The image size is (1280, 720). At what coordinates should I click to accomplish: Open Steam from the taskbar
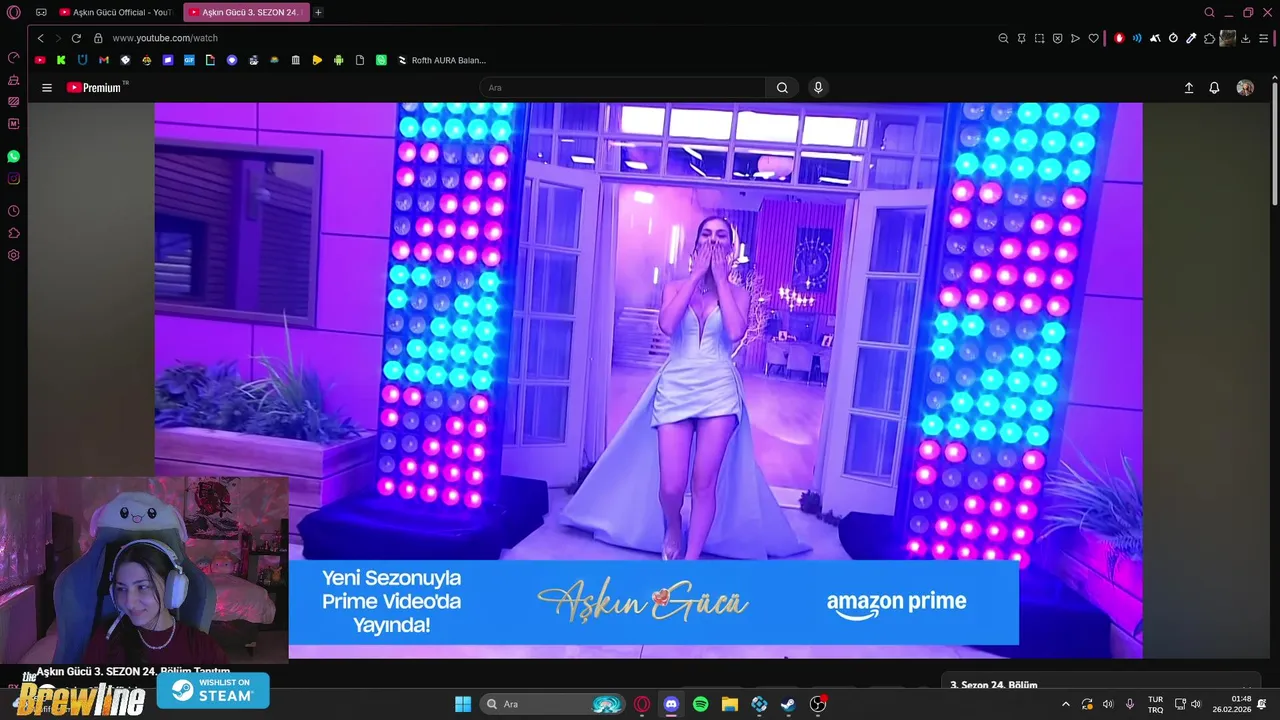(788, 704)
